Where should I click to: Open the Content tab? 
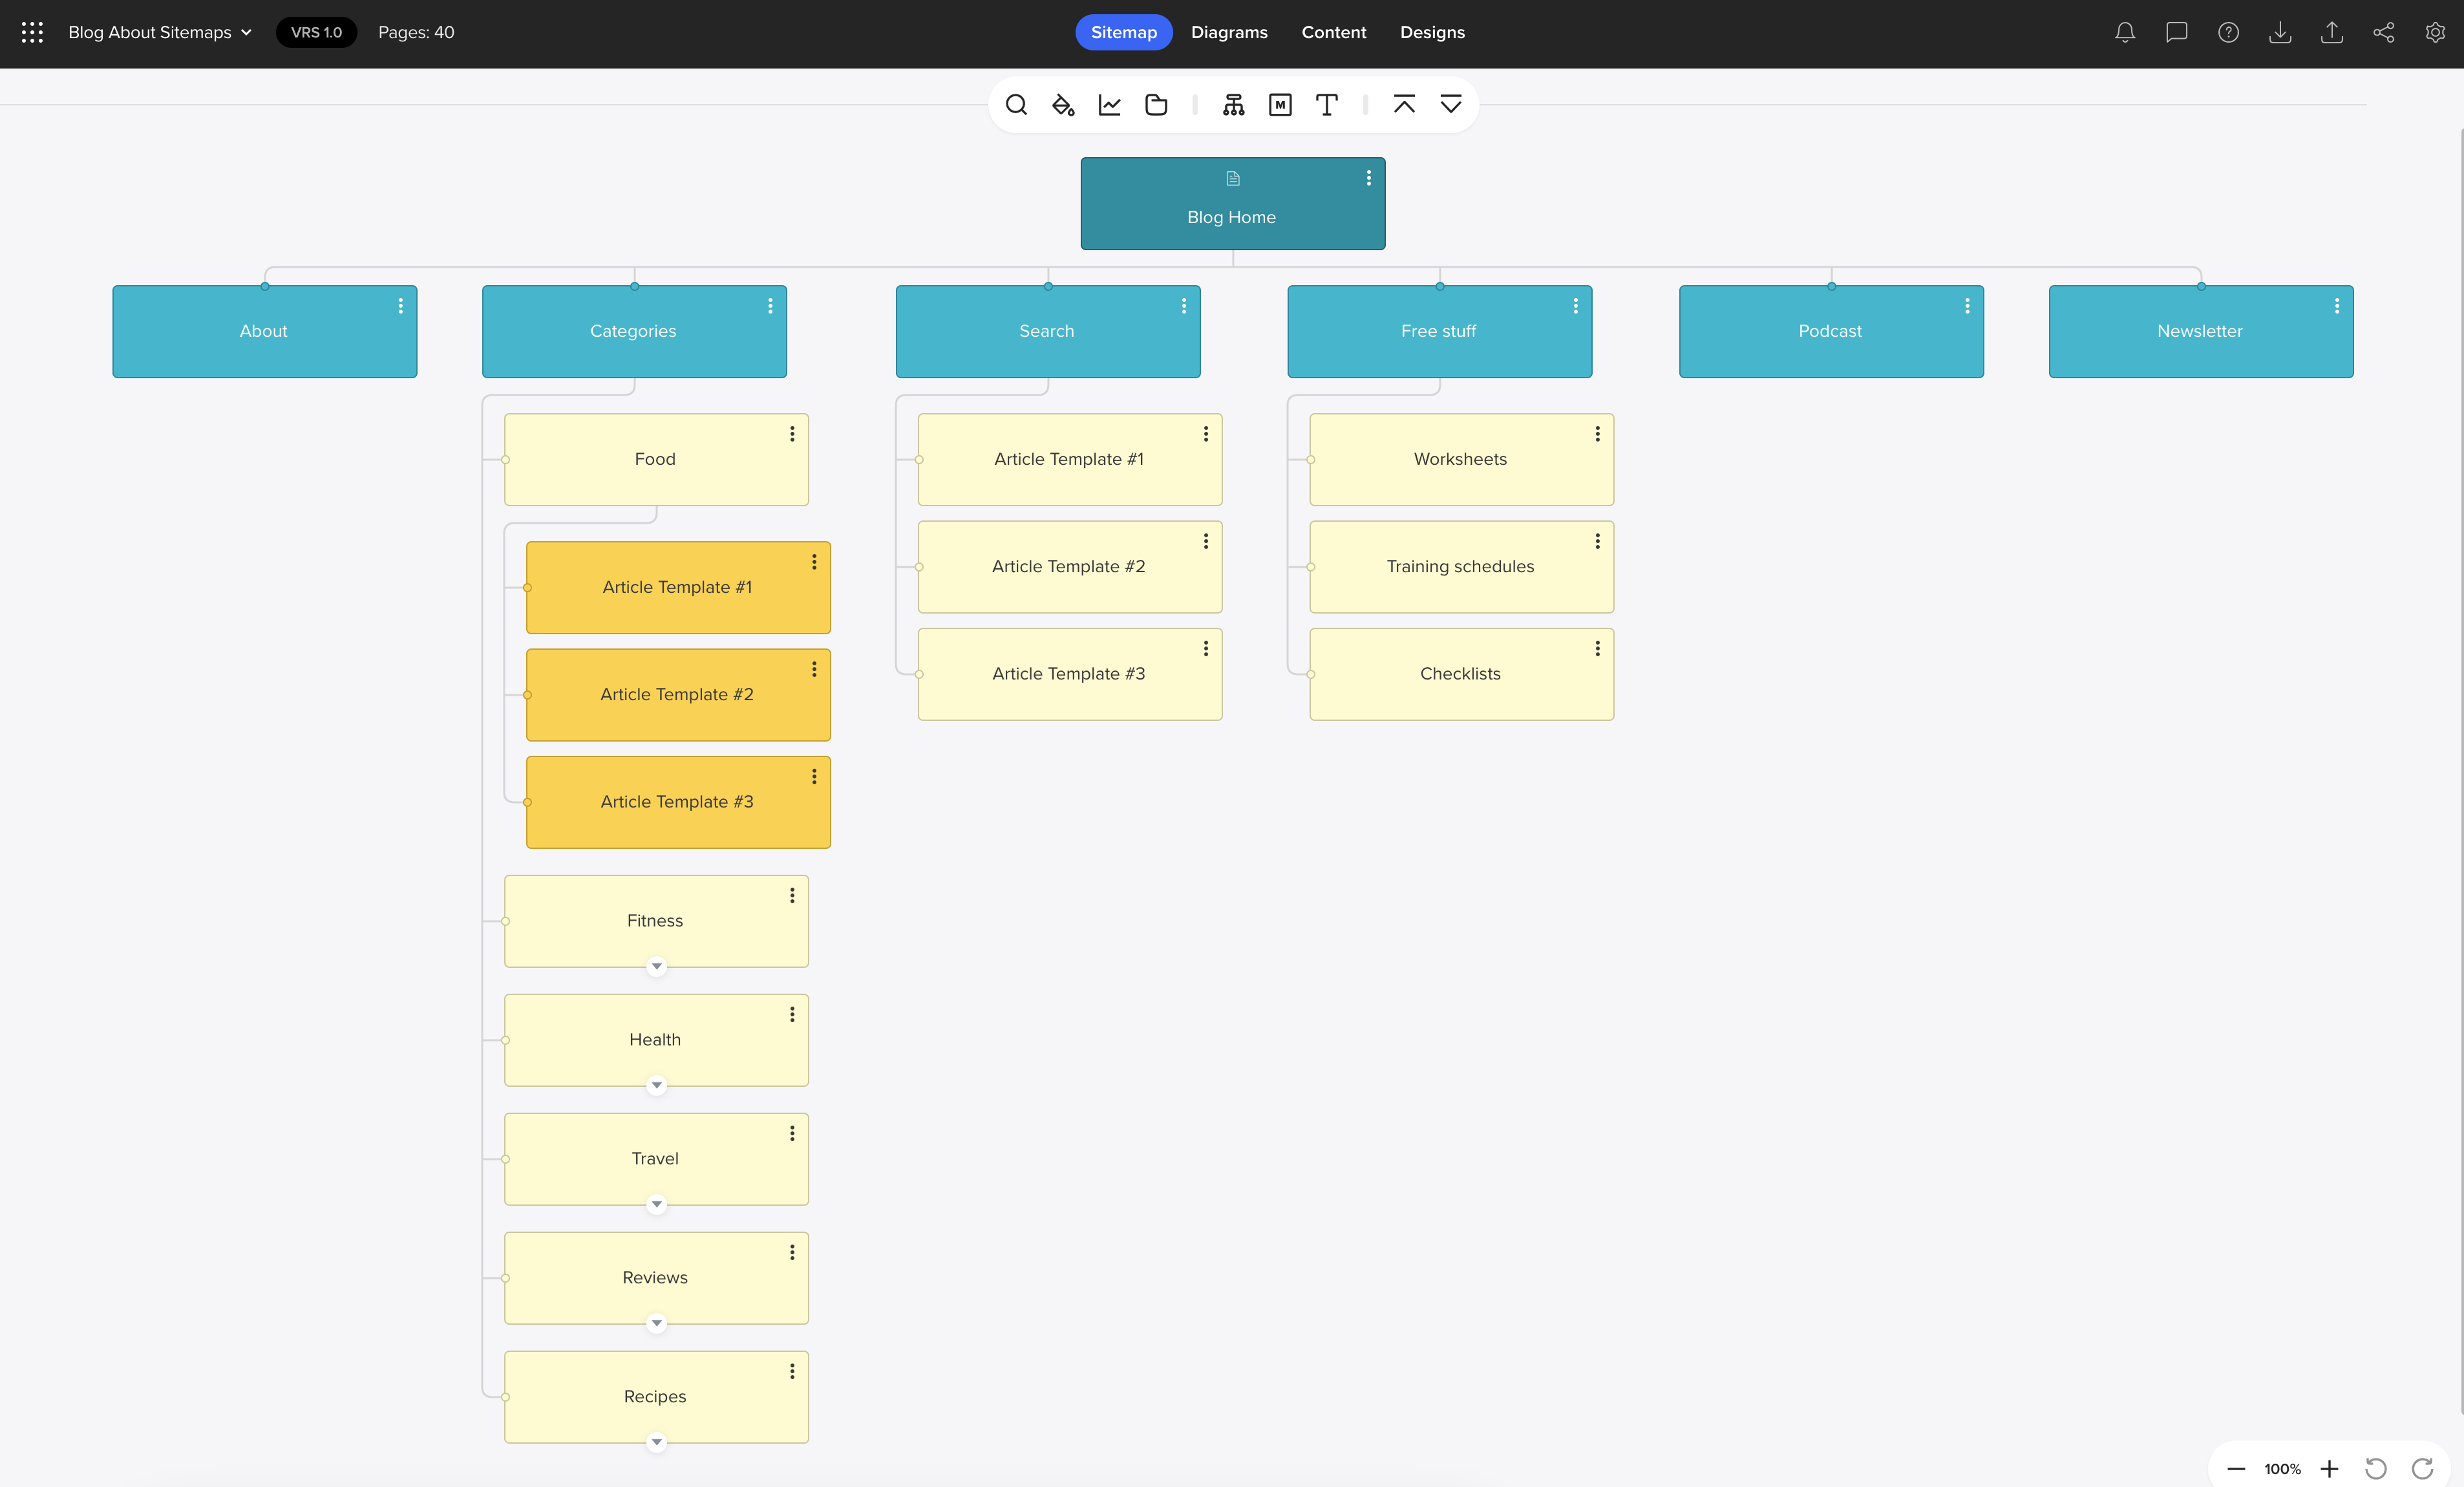[x=1333, y=32]
